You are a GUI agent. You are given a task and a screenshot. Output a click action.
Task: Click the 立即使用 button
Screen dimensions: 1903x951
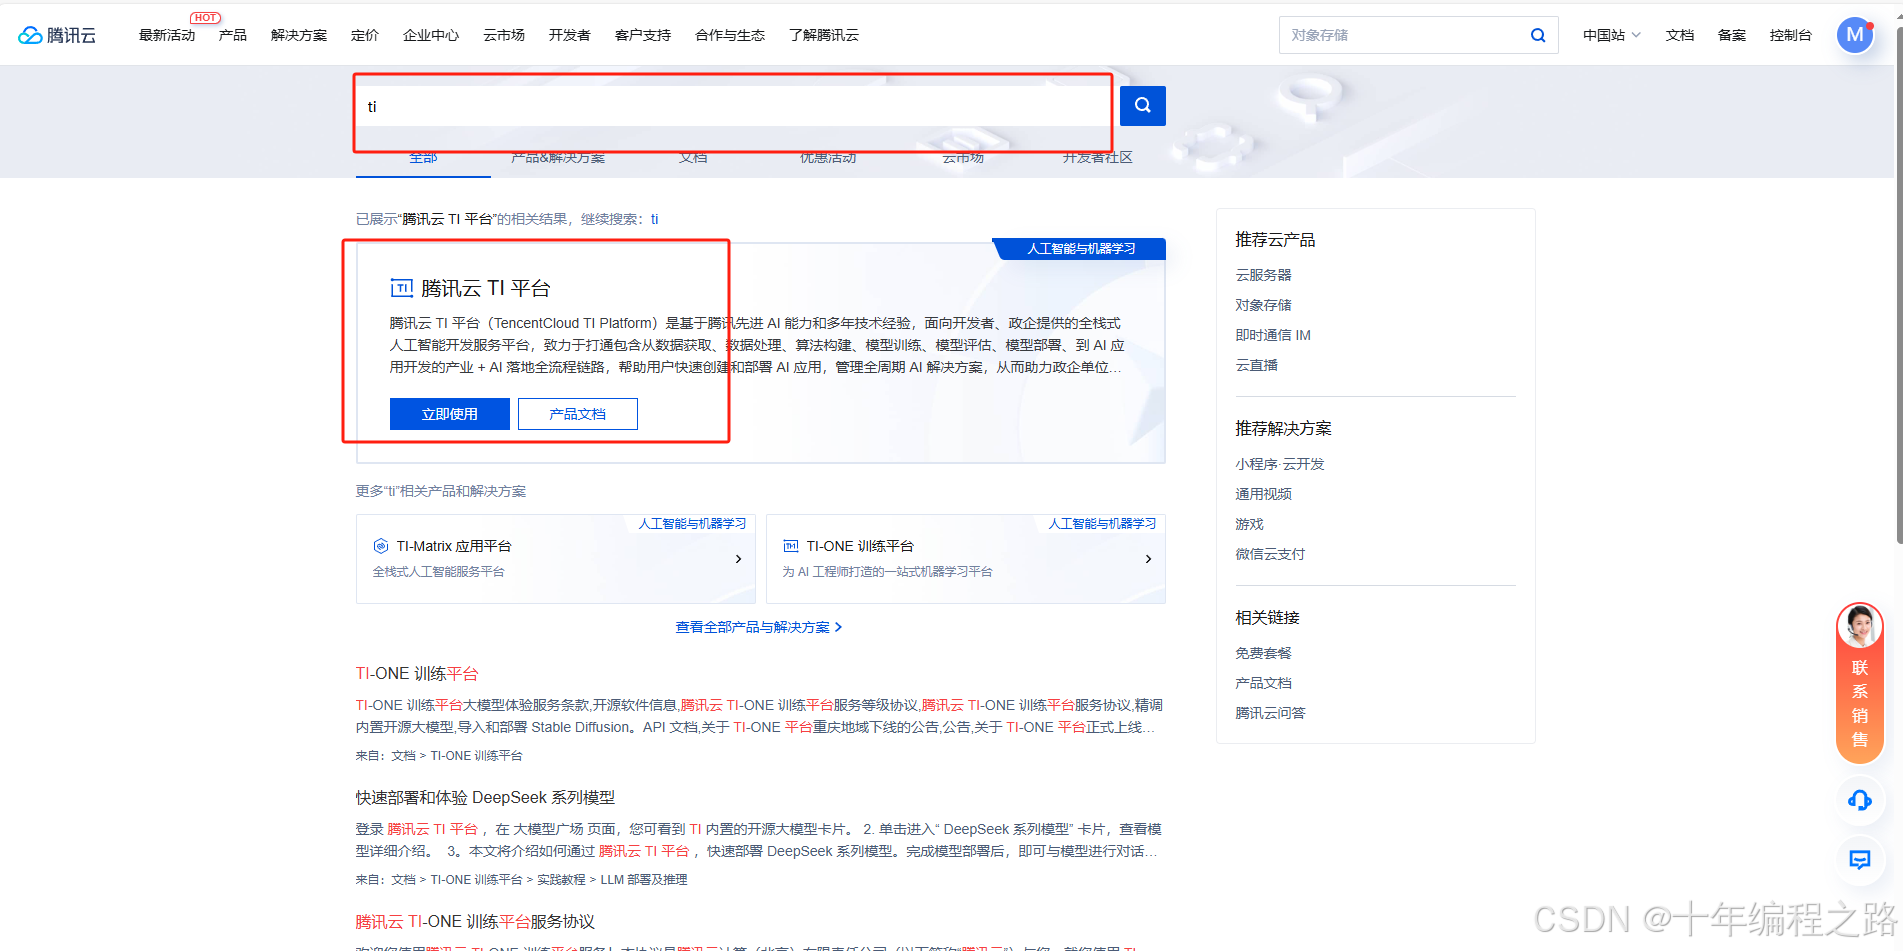(x=450, y=414)
